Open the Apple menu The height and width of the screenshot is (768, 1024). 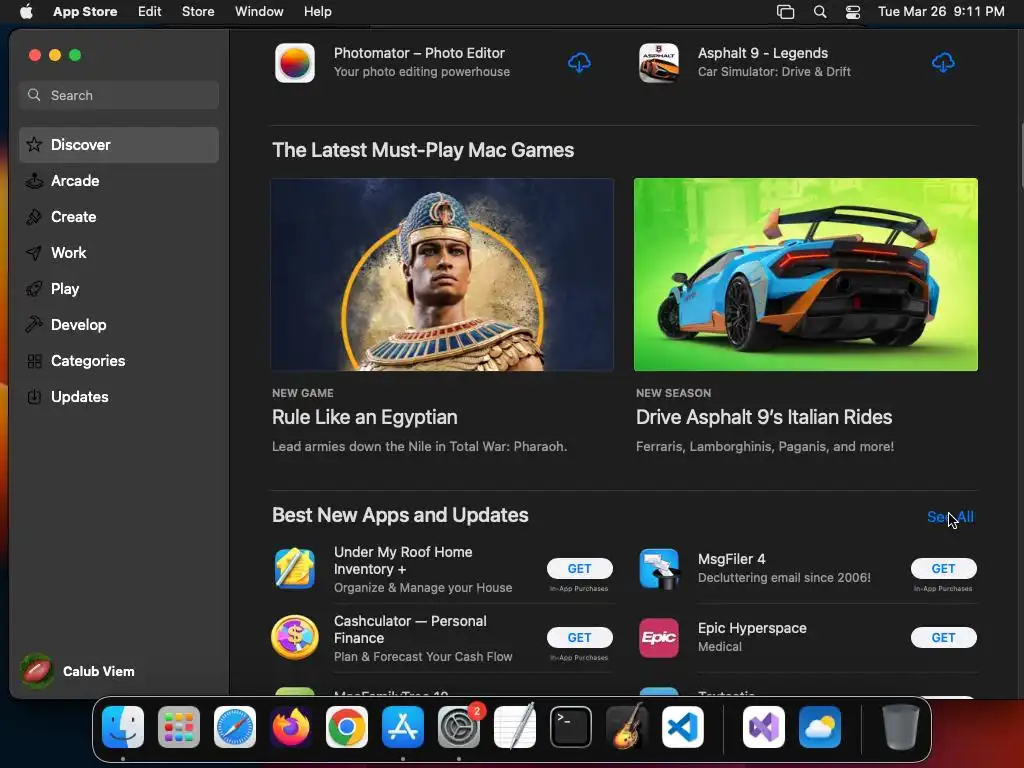(26, 12)
